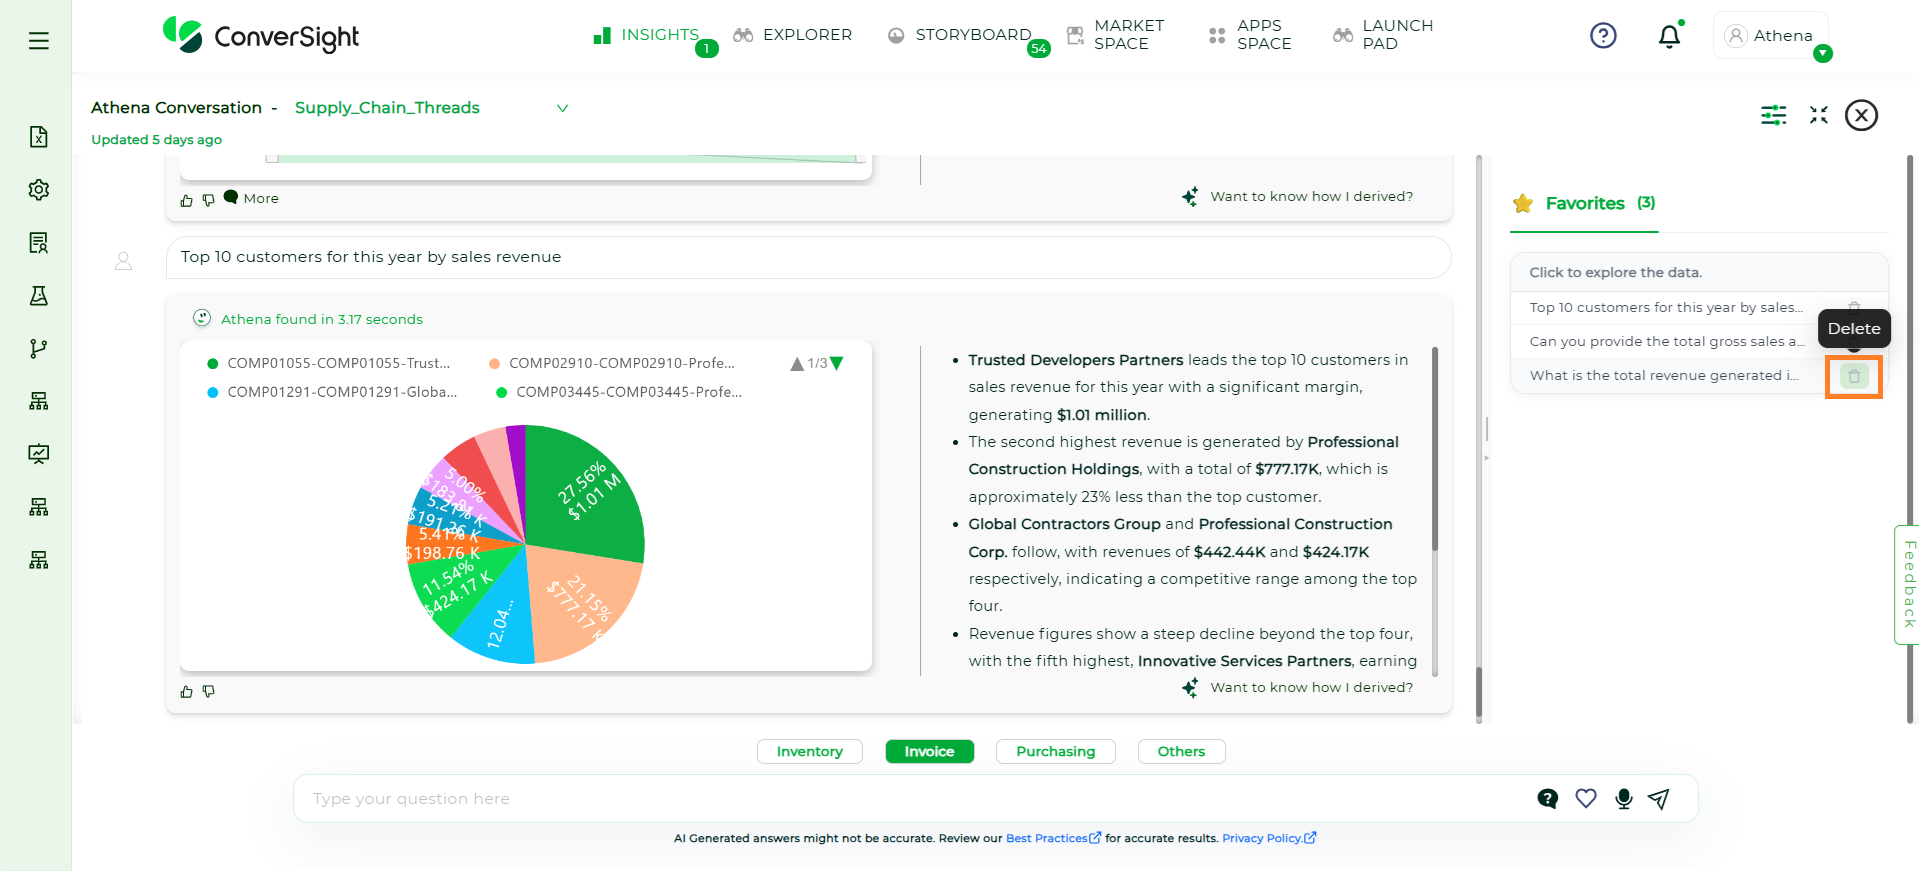Collapse view with the minimize arrows icon

1819,115
